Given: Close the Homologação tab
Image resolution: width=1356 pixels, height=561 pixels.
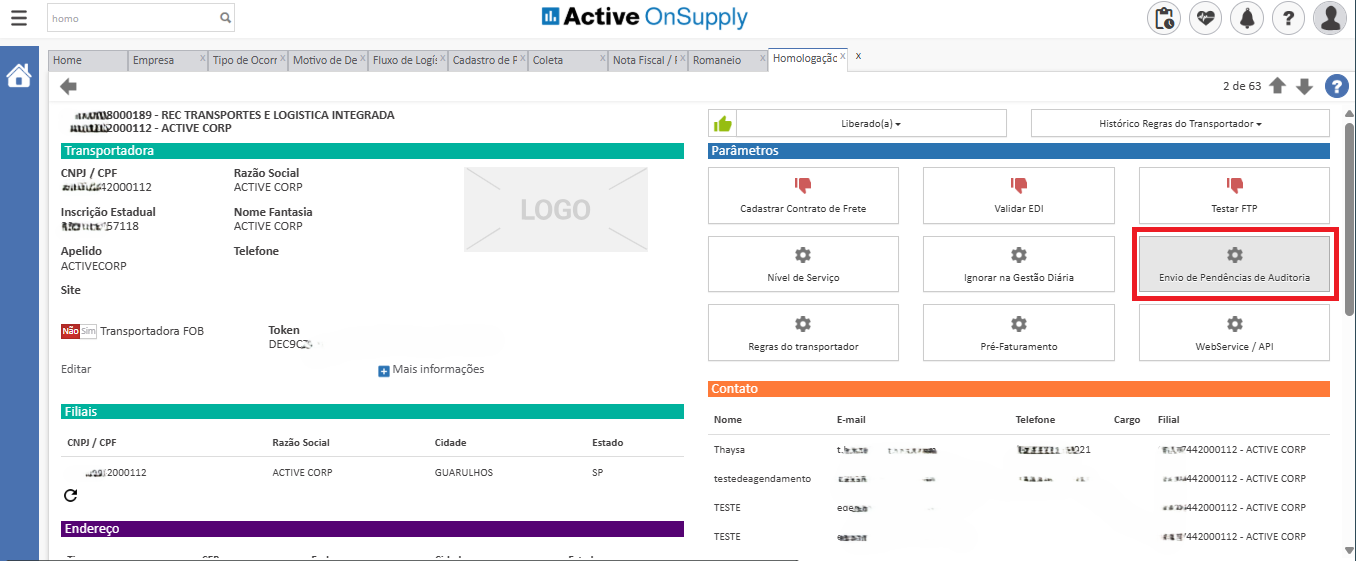Looking at the screenshot, I should tap(843, 57).
